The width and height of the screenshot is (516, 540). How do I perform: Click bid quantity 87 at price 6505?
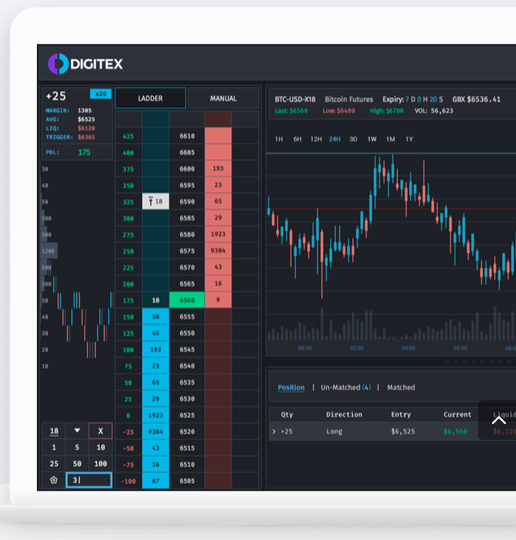[156, 481]
